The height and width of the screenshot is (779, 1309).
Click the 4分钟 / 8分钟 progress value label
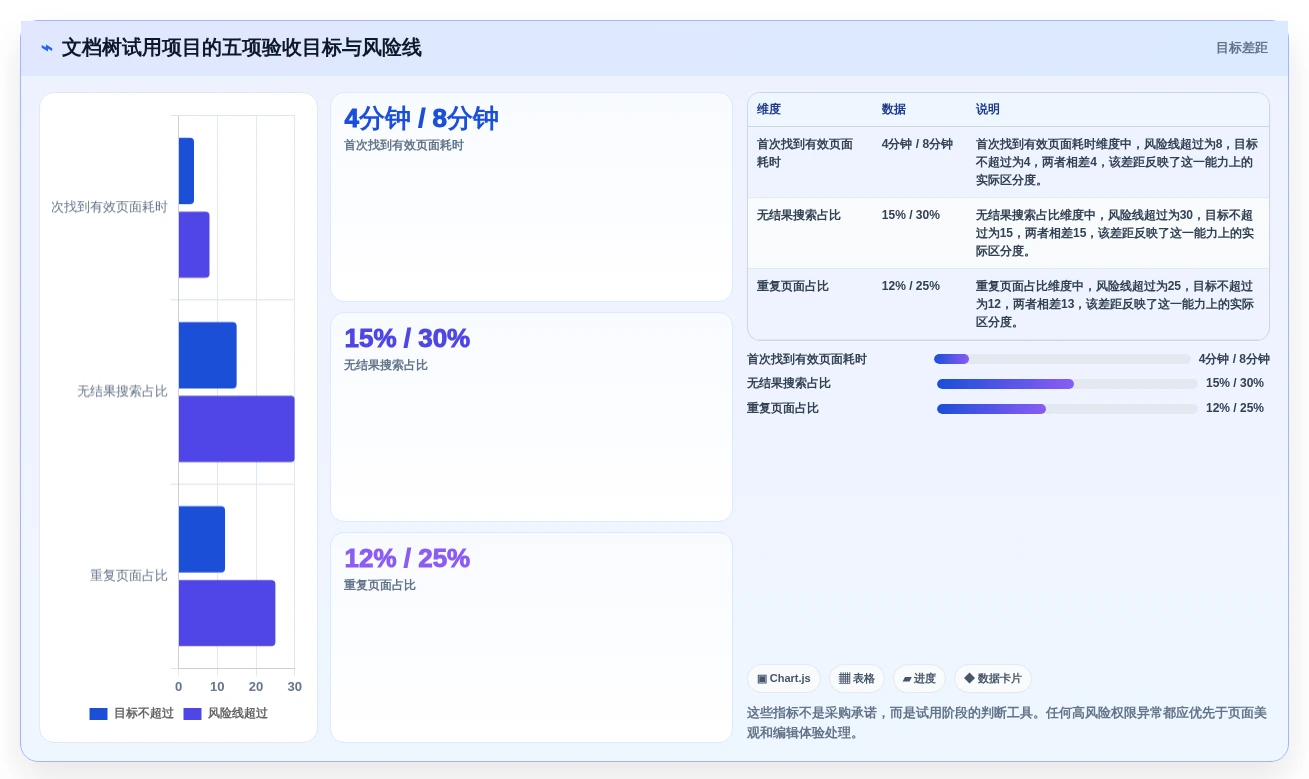[x=1234, y=359]
